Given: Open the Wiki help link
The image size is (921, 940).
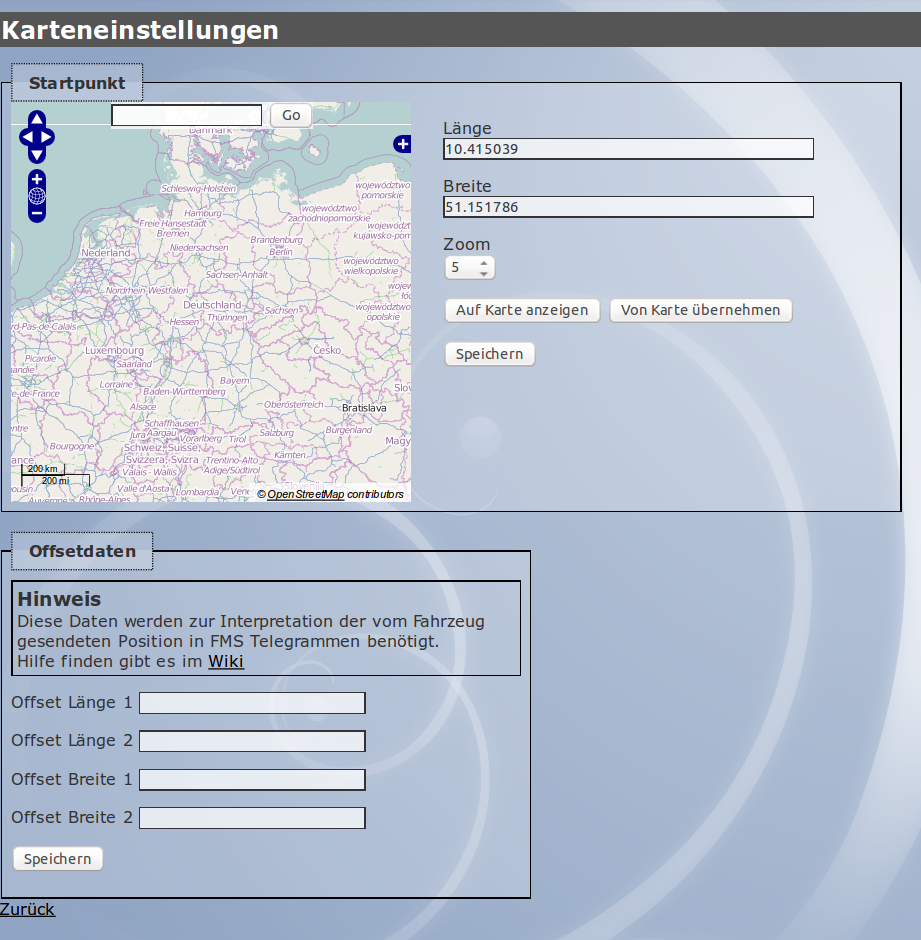Looking at the screenshot, I should (225, 661).
